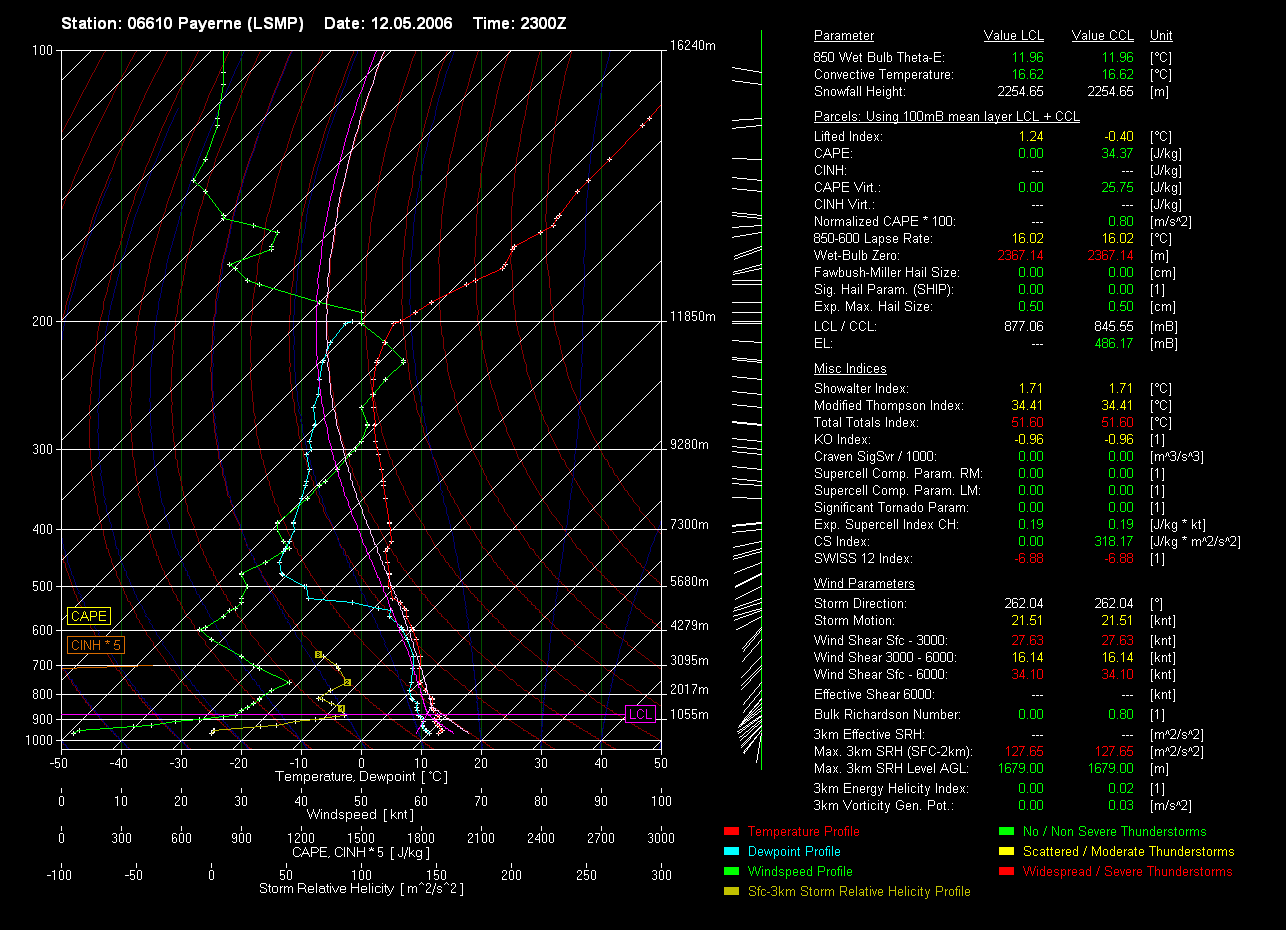Viewport: 1286px width, 930px height.
Task: Click helicity profile marker number 2
Action: (x=347, y=682)
